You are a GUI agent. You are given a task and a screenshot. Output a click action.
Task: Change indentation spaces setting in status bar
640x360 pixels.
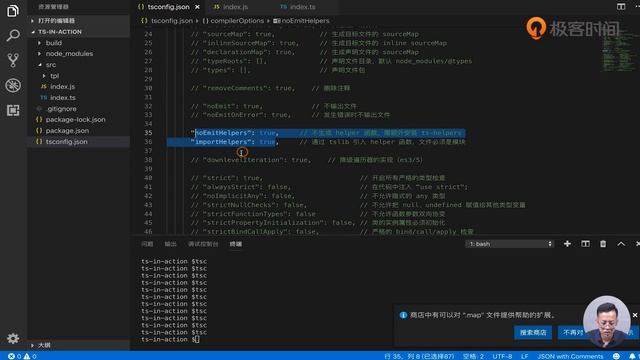tap(473, 356)
